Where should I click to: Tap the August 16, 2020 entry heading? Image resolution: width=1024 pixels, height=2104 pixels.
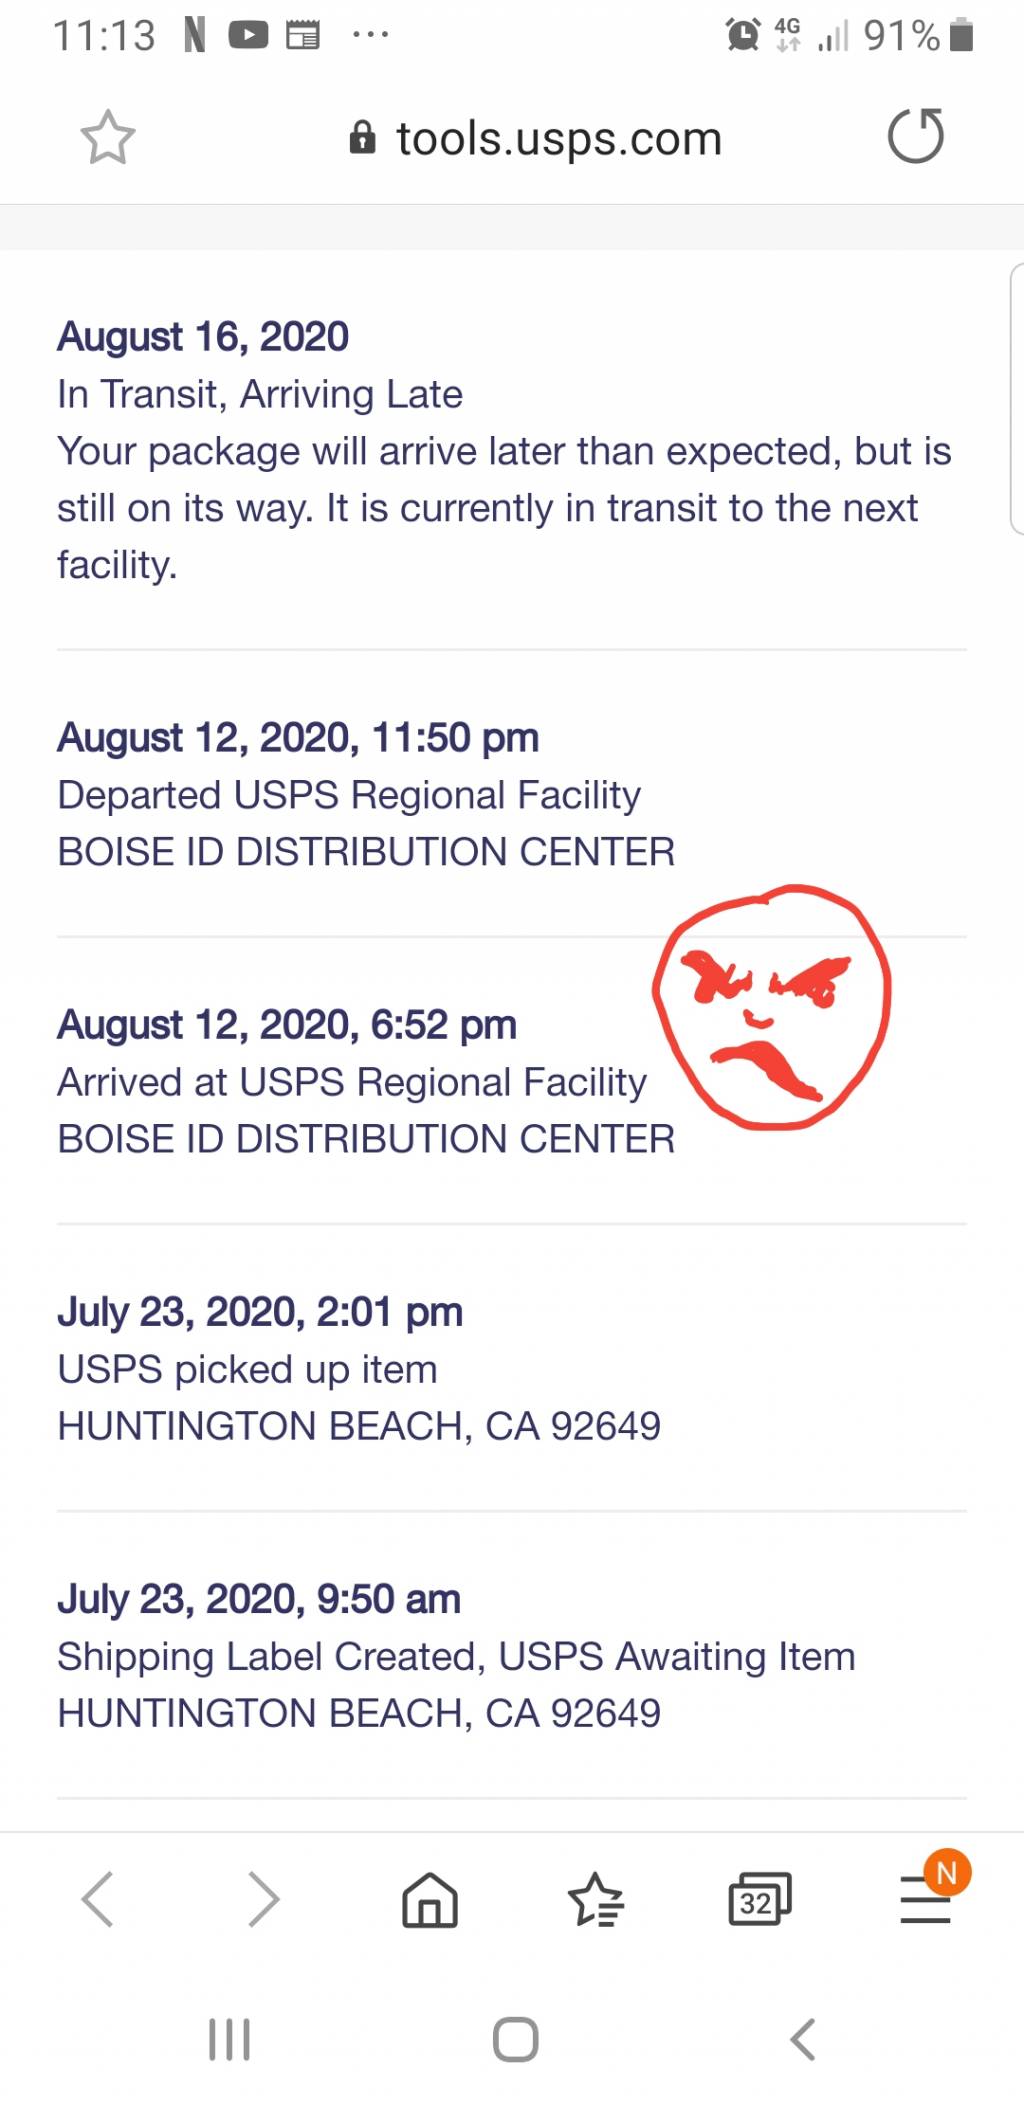click(203, 336)
